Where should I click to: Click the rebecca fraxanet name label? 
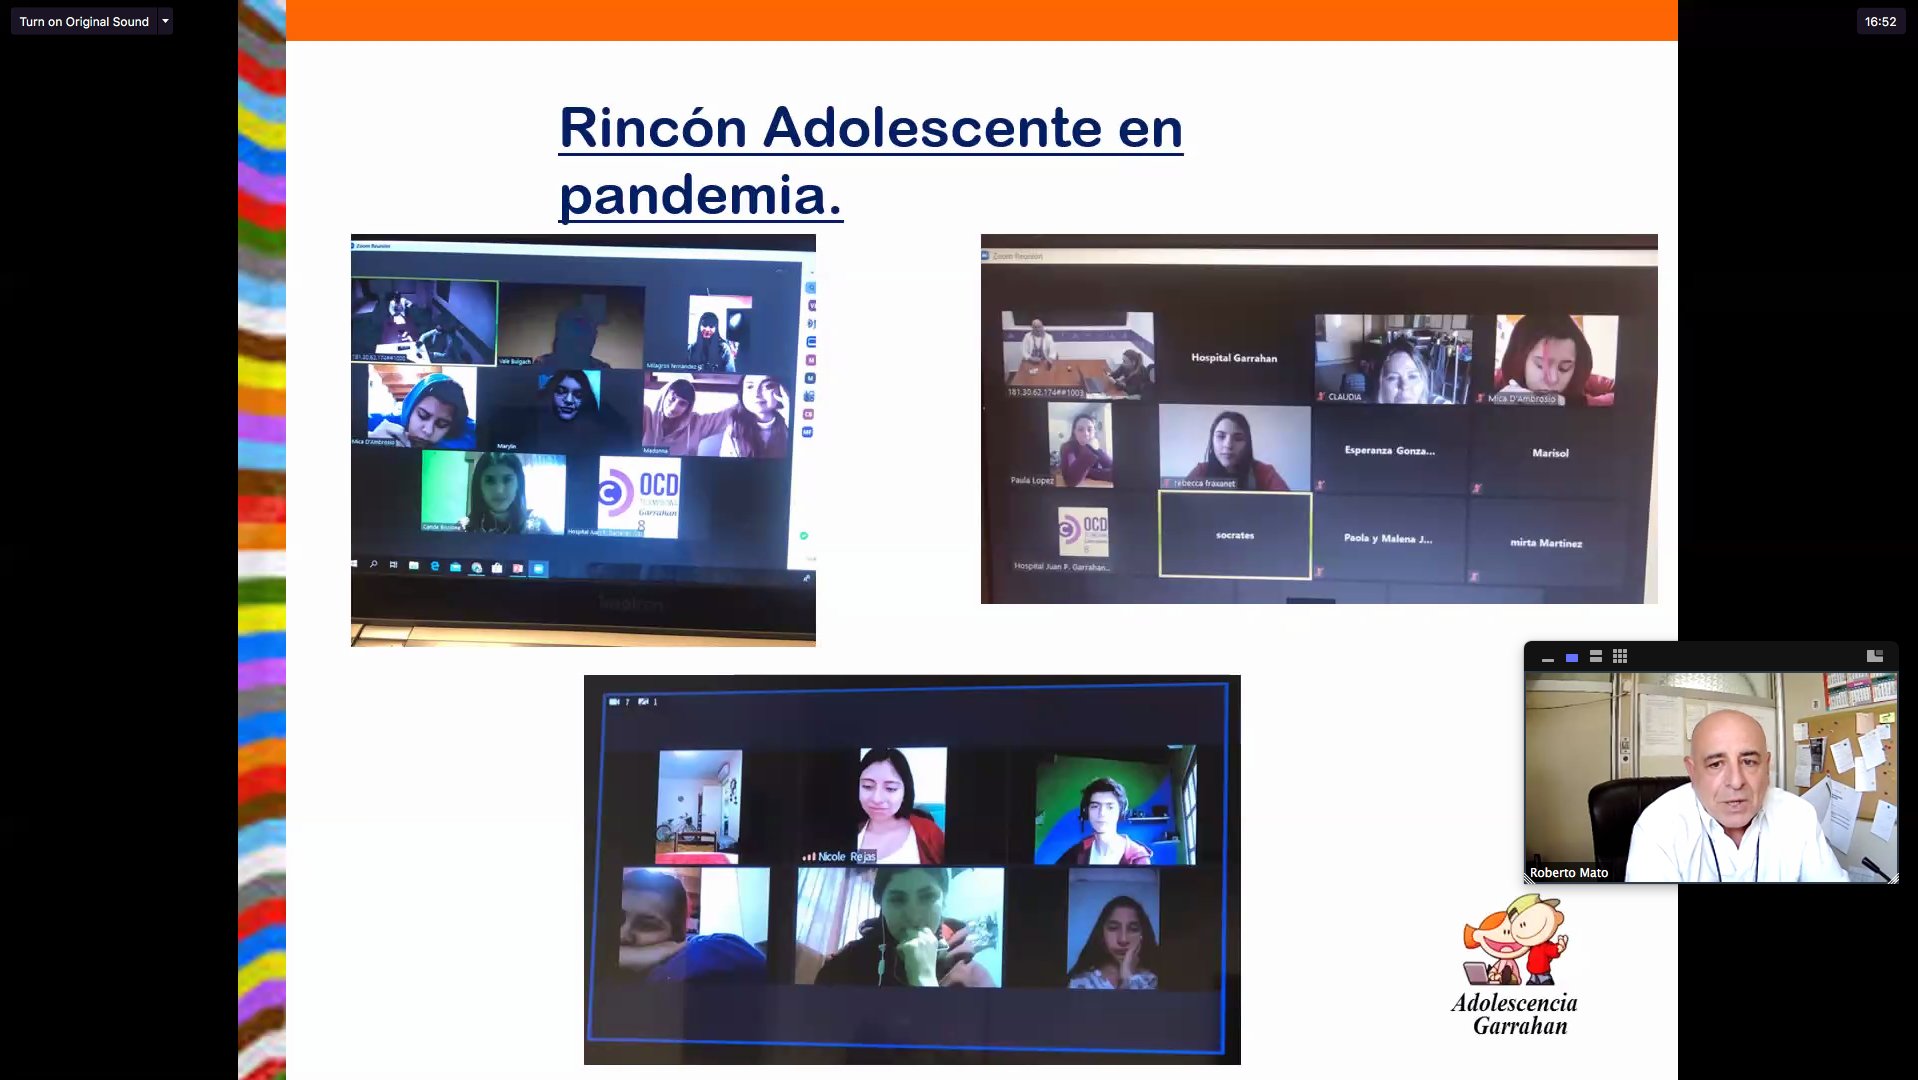1204,483
